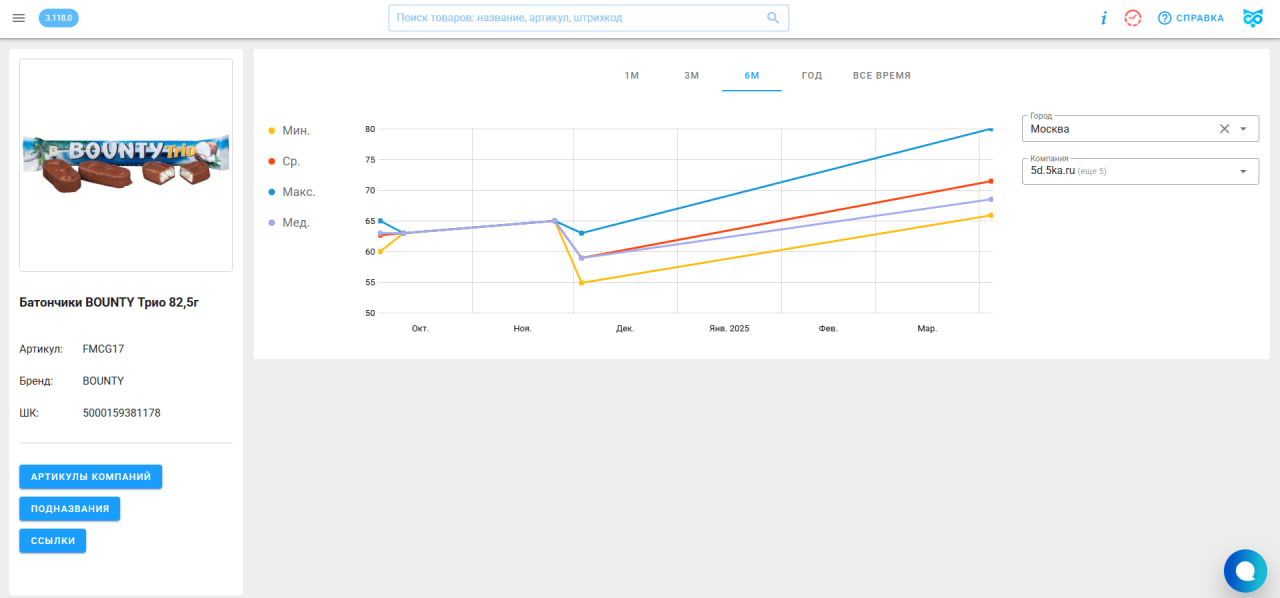Open the Компания dropdown arrow
1280x598 pixels.
(x=1243, y=171)
